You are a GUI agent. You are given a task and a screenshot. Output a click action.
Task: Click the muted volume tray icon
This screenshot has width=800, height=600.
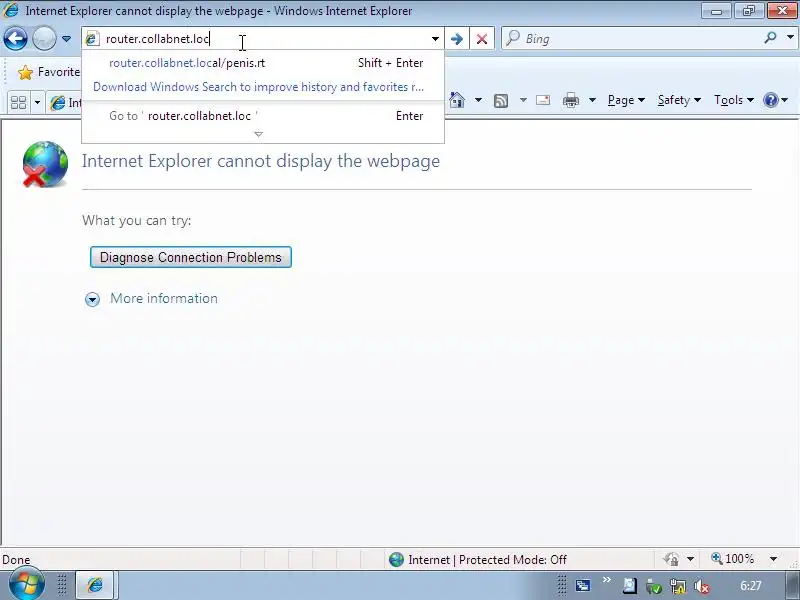click(x=702, y=587)
